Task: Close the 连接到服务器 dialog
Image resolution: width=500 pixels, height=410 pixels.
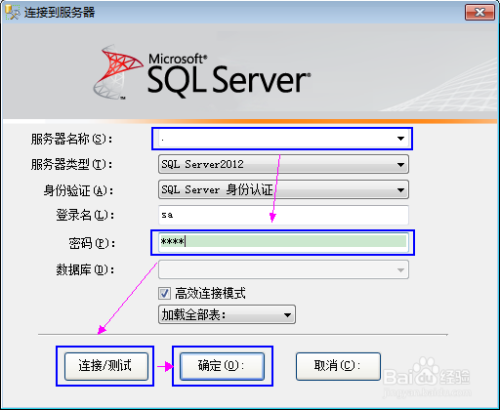Action: [480, 13]
